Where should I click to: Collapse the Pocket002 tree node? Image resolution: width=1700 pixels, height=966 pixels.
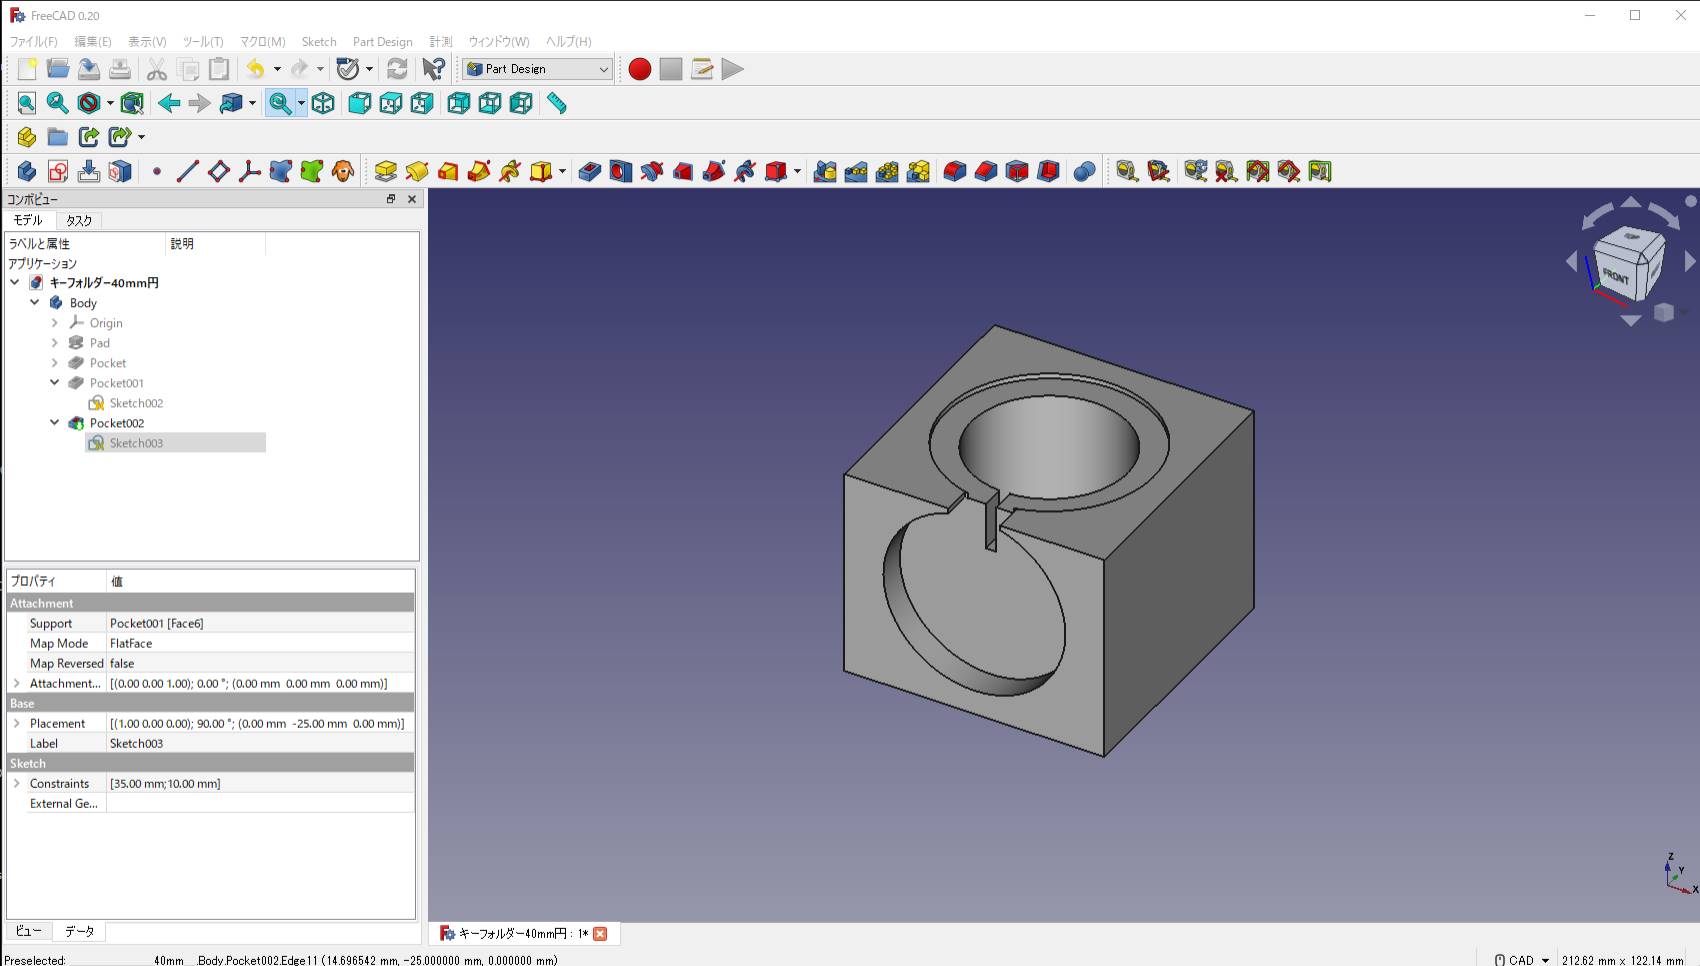point(55,422)
